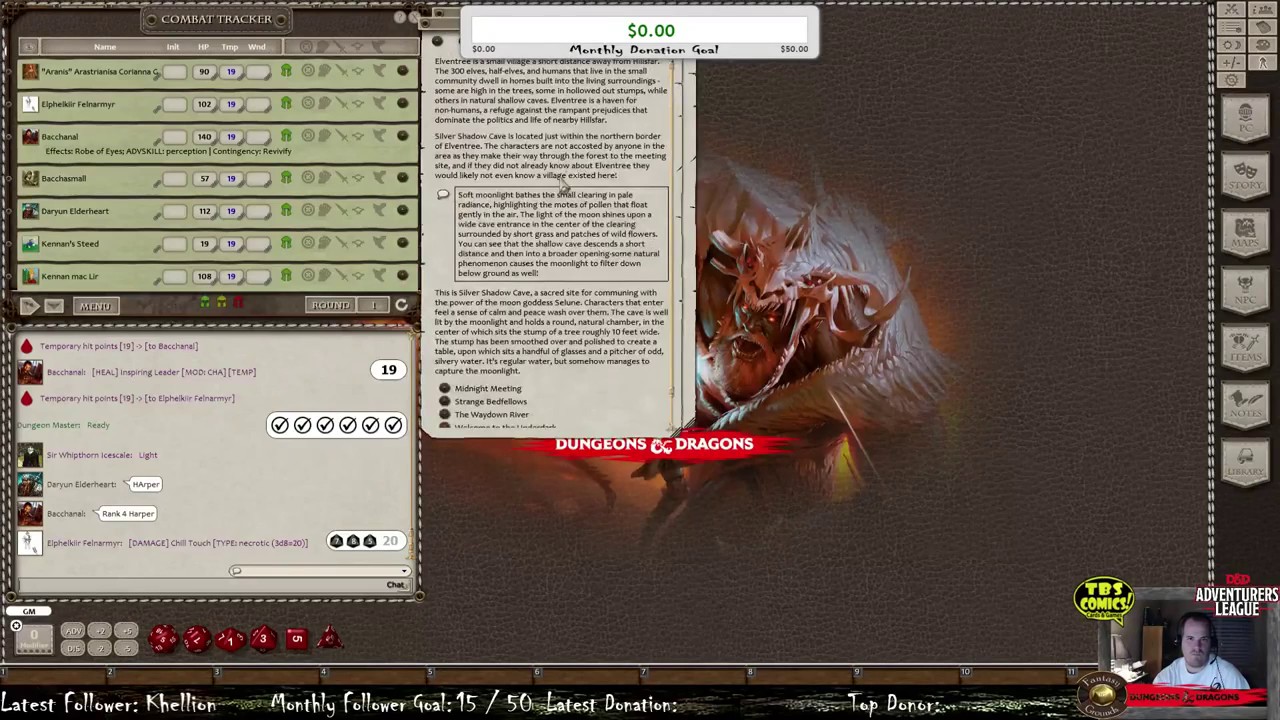Open the Maps sidebar button
This screenshot has width=1280, height=720.
coord(1245,233)
